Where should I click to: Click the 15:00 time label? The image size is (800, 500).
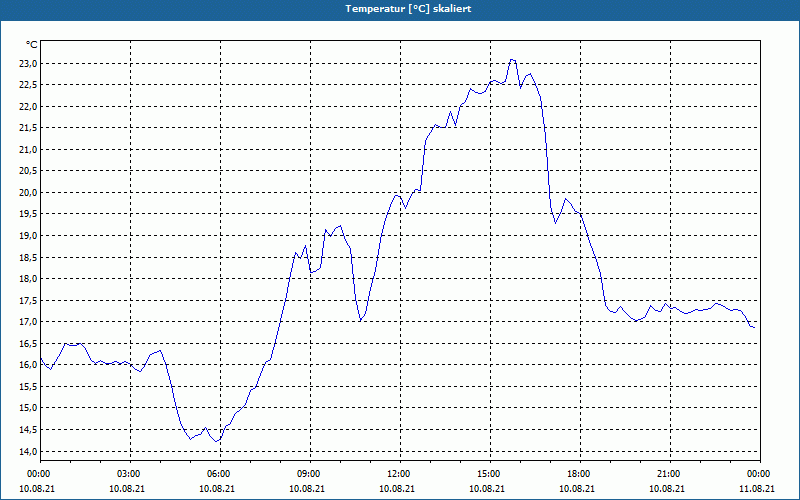point(490,474)
